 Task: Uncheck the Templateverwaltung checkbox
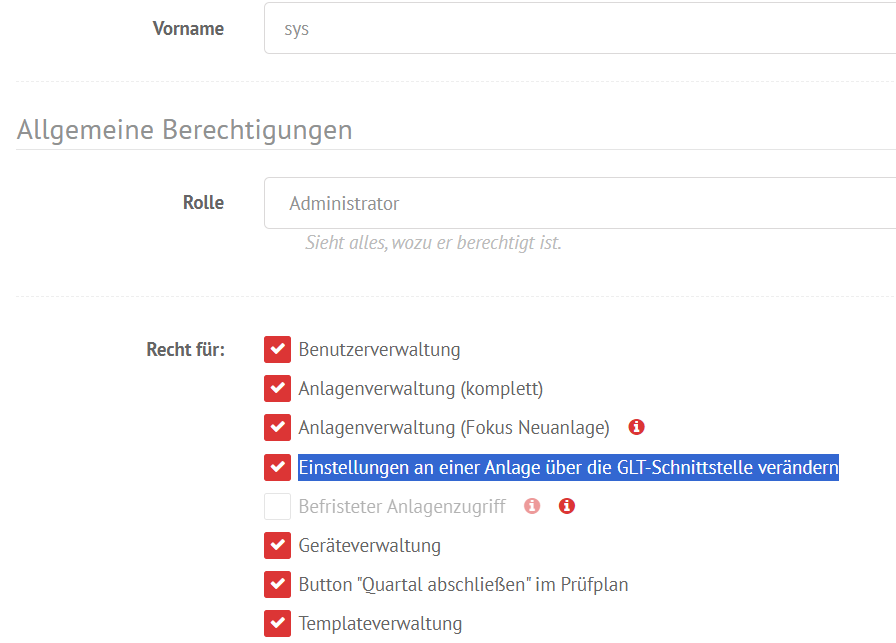pyautogui.click(x=277, y=623)
